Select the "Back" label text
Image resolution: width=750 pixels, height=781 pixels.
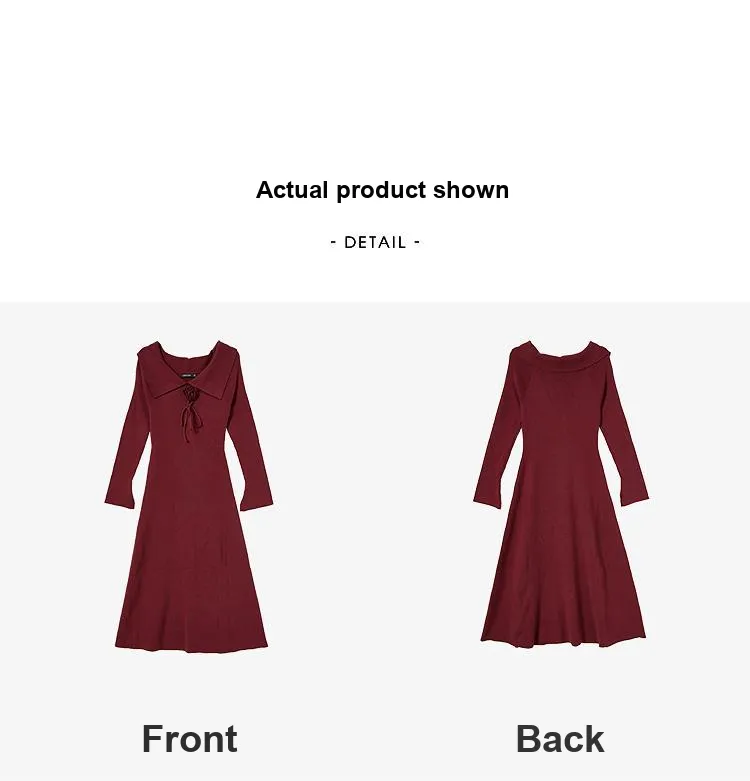click(x=560, y=739)
